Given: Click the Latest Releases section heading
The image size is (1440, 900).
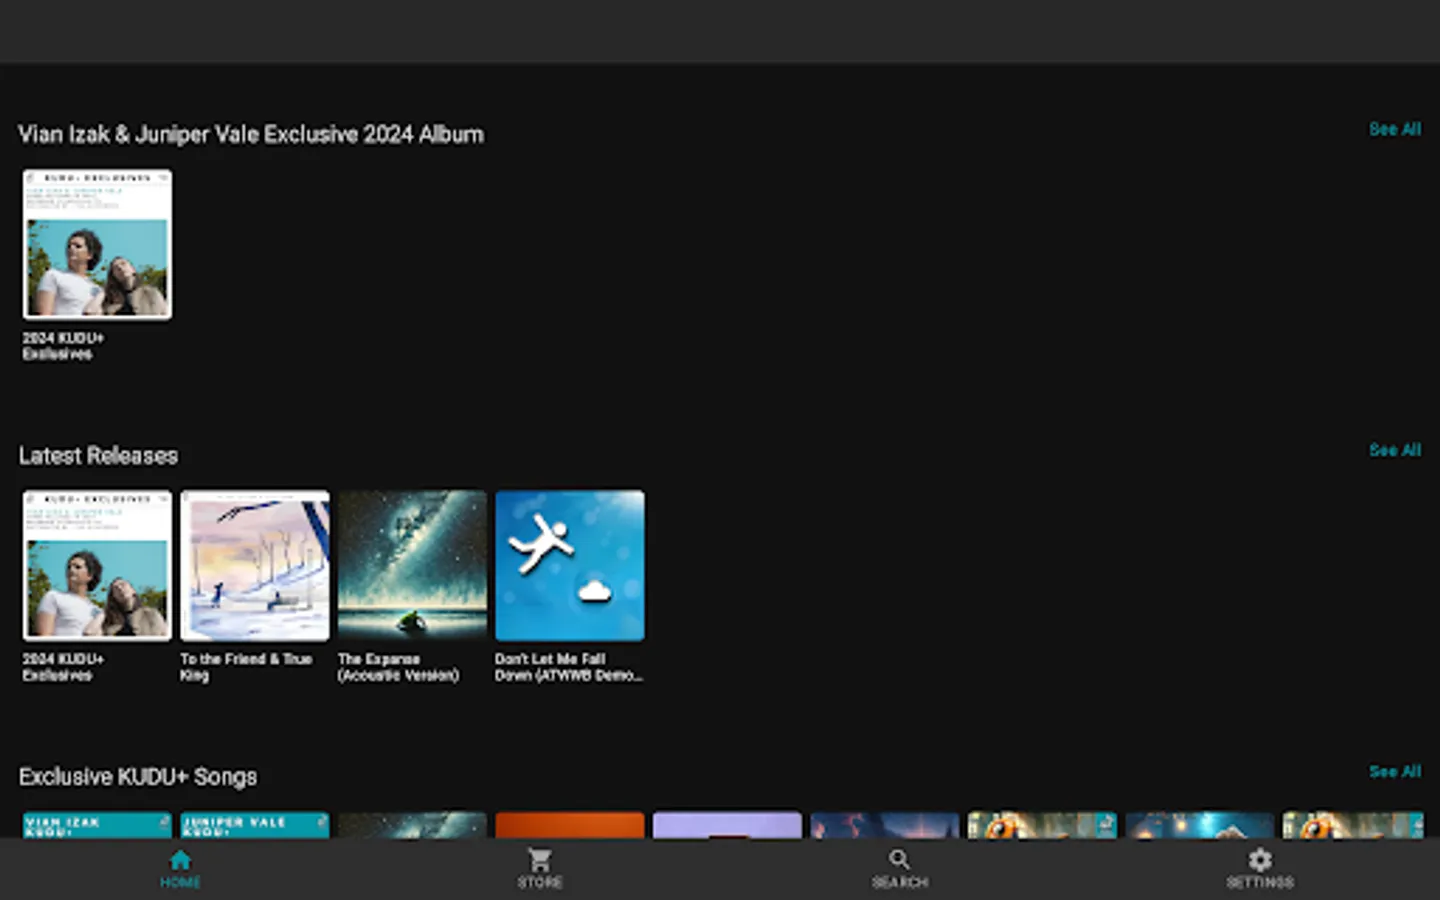Looking at the screenshot, I should pos(97,455).
